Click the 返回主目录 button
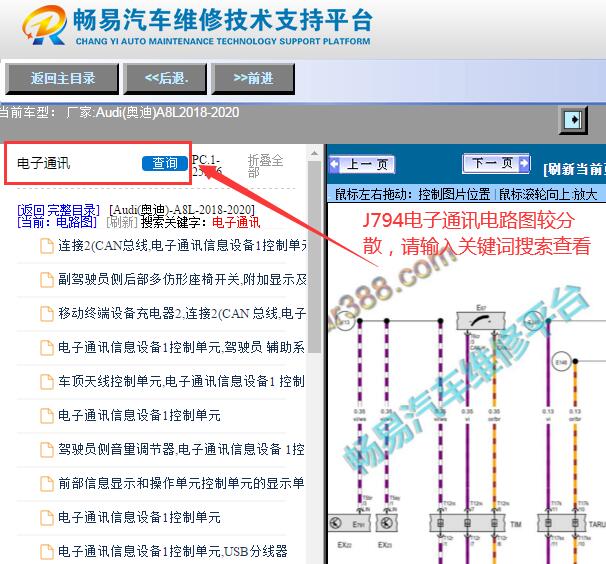 coord(62,78)
